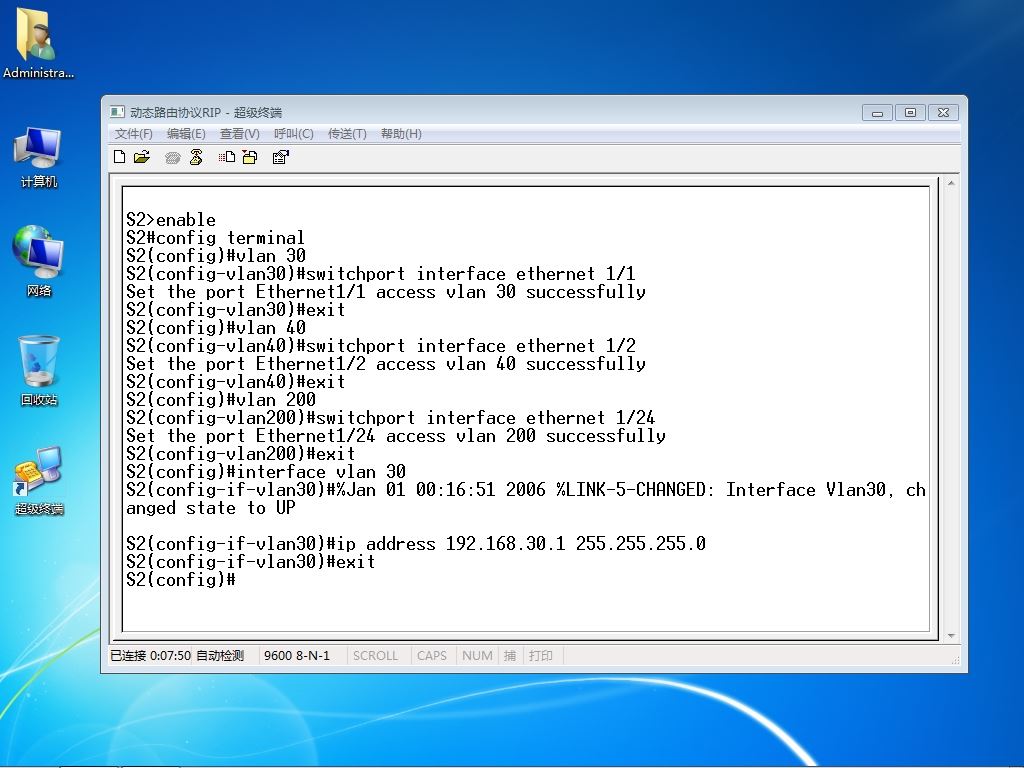Click the NUM status indicator
1024x768 pixels.
pyautogui.click(x=477, y=656)
